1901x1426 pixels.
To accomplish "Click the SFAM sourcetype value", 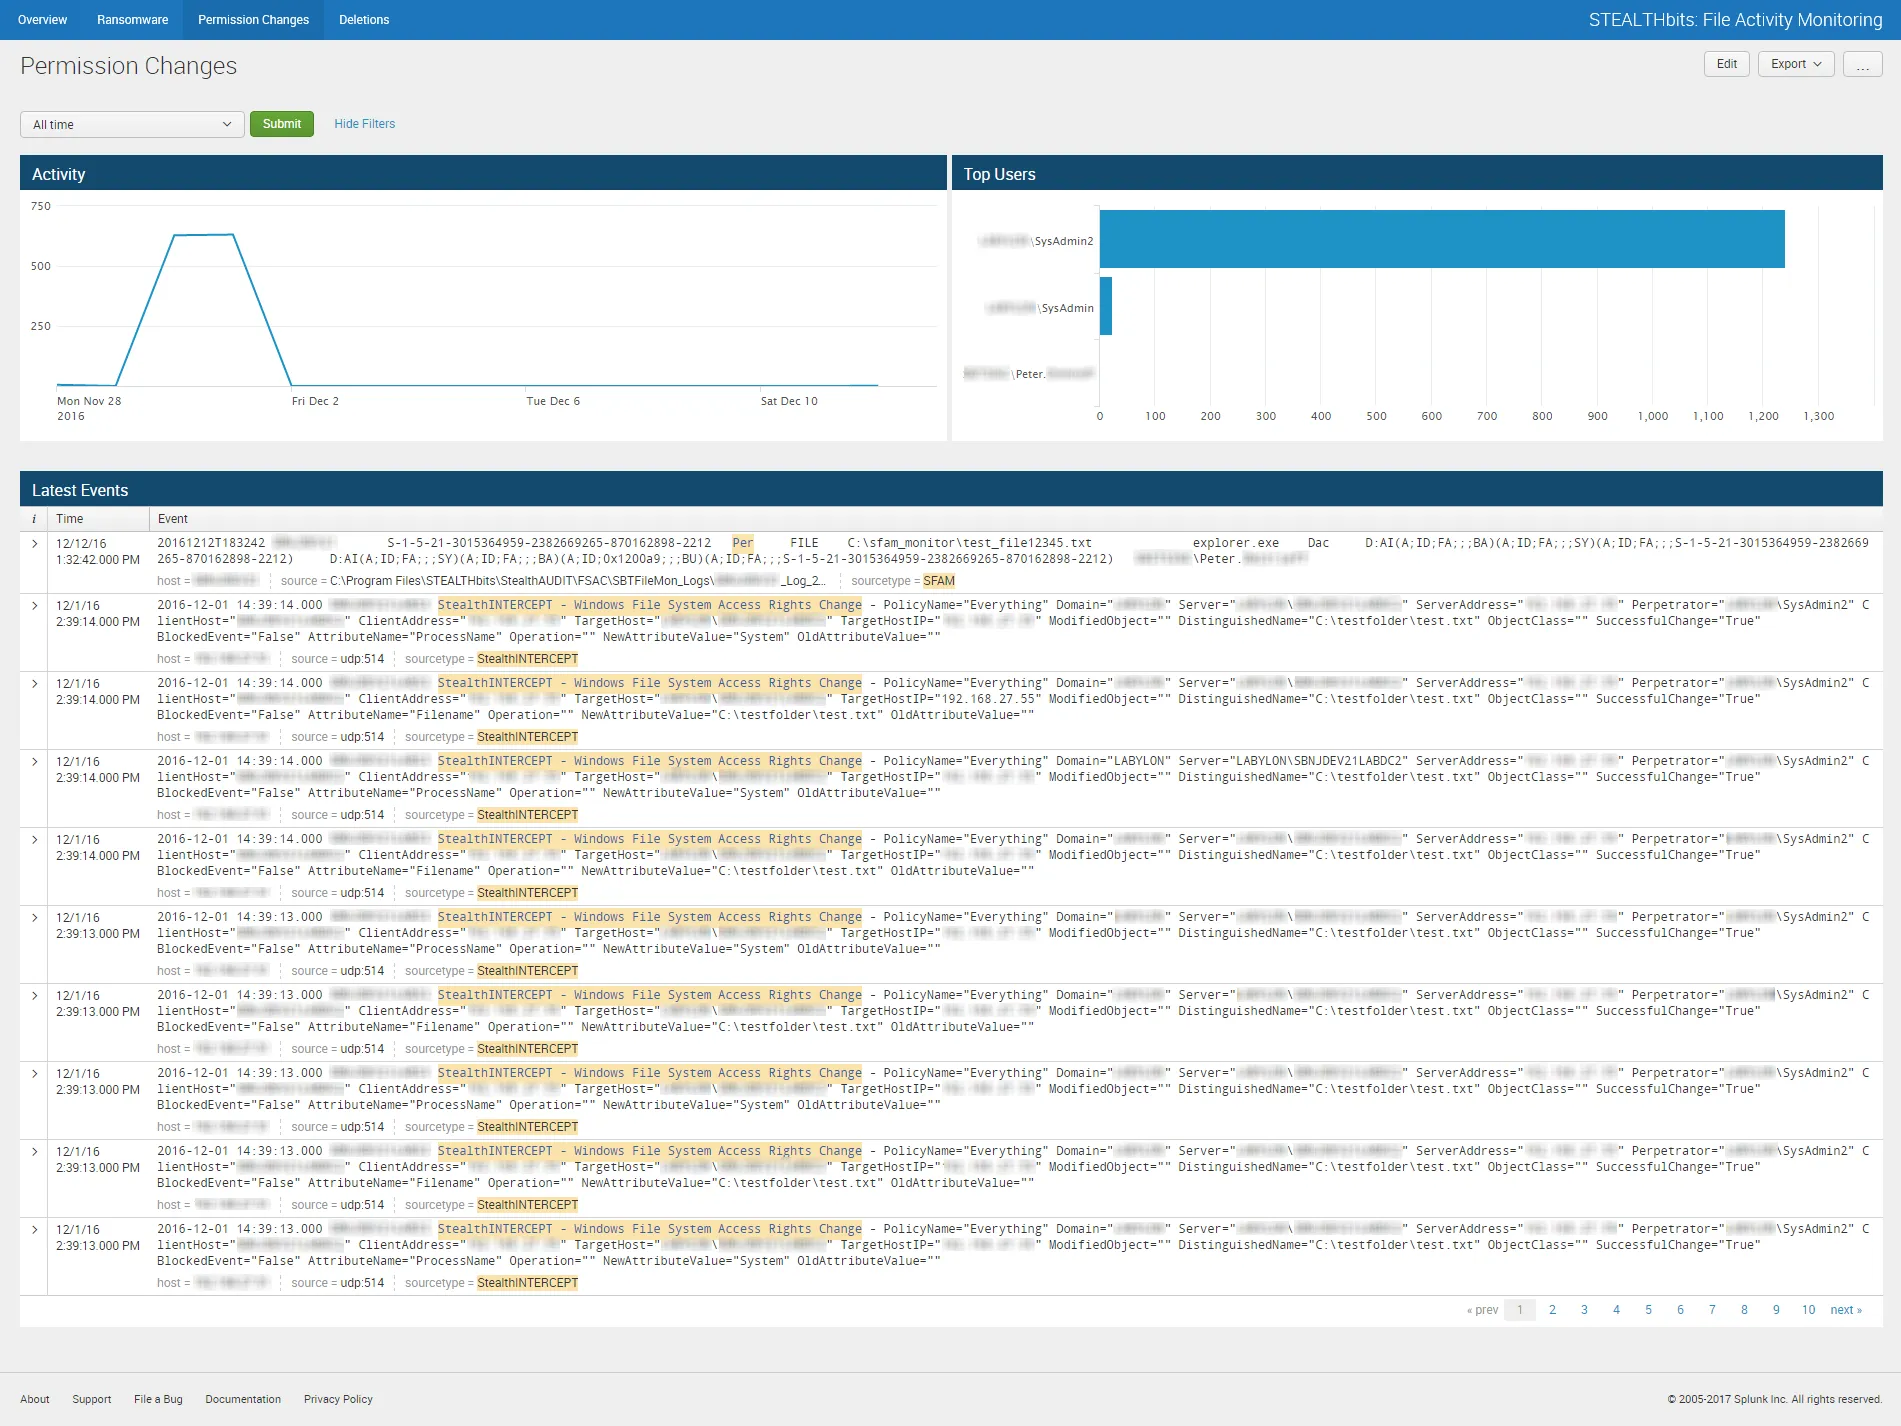I will tap(939, 581).
